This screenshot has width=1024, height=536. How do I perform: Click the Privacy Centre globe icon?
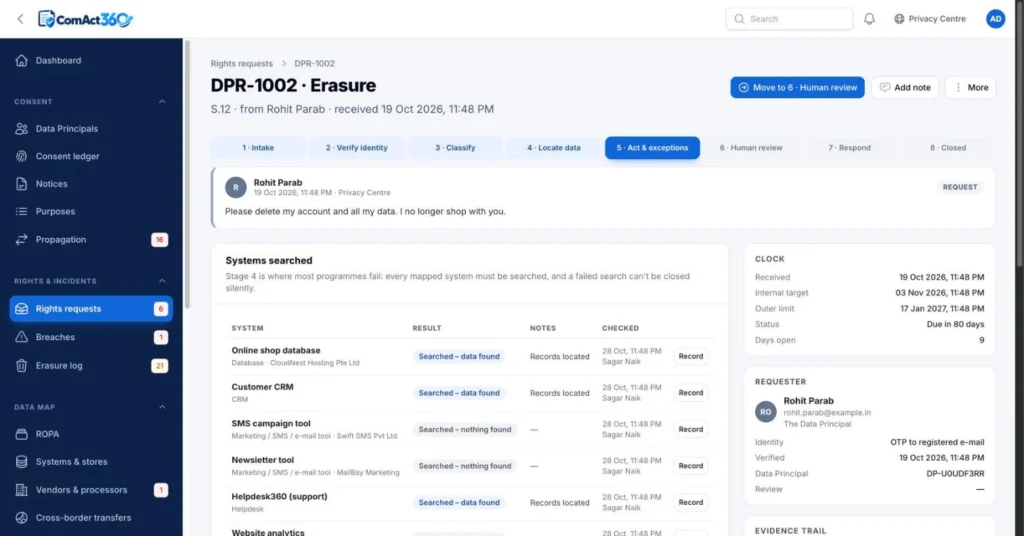pyautogui.click(x=899, y=19)
